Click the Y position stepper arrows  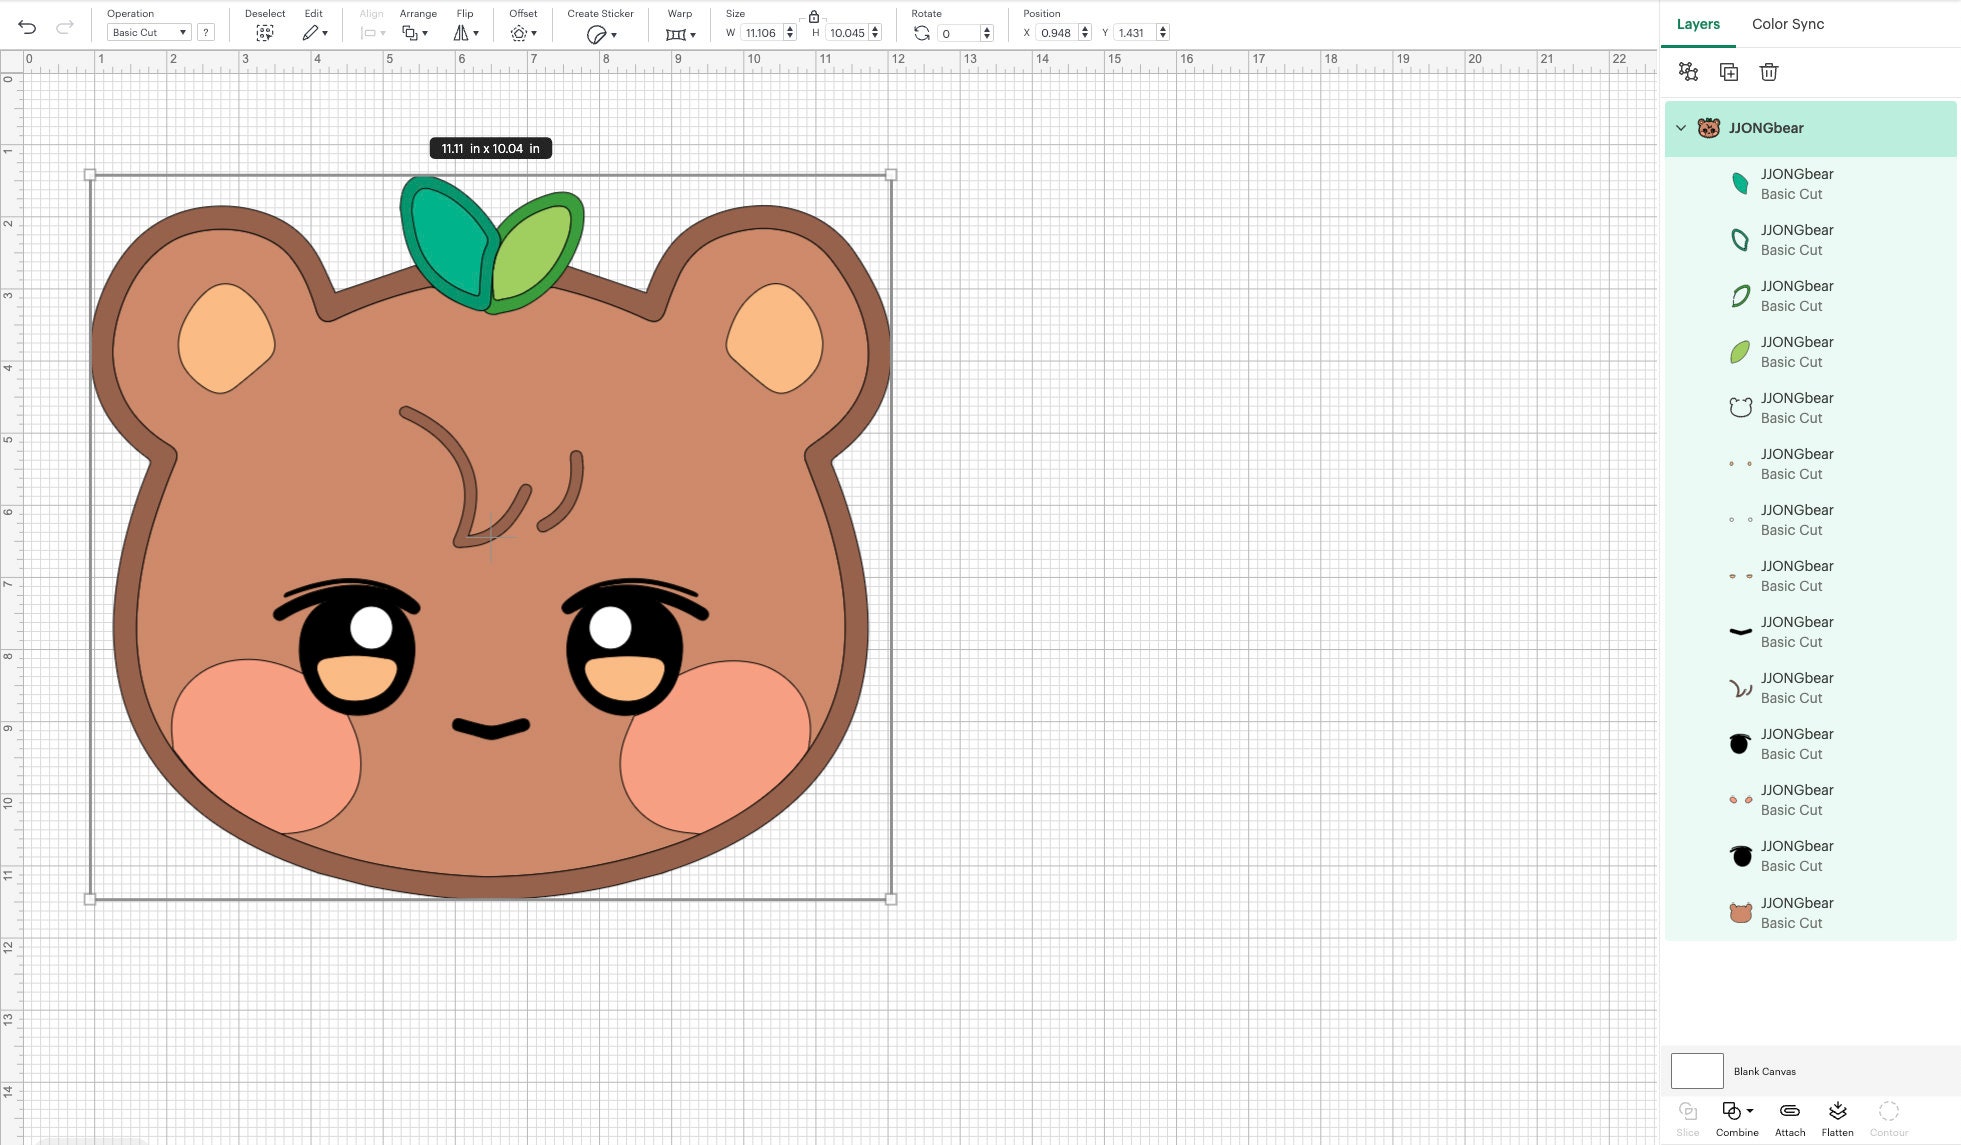[1162, 33]
